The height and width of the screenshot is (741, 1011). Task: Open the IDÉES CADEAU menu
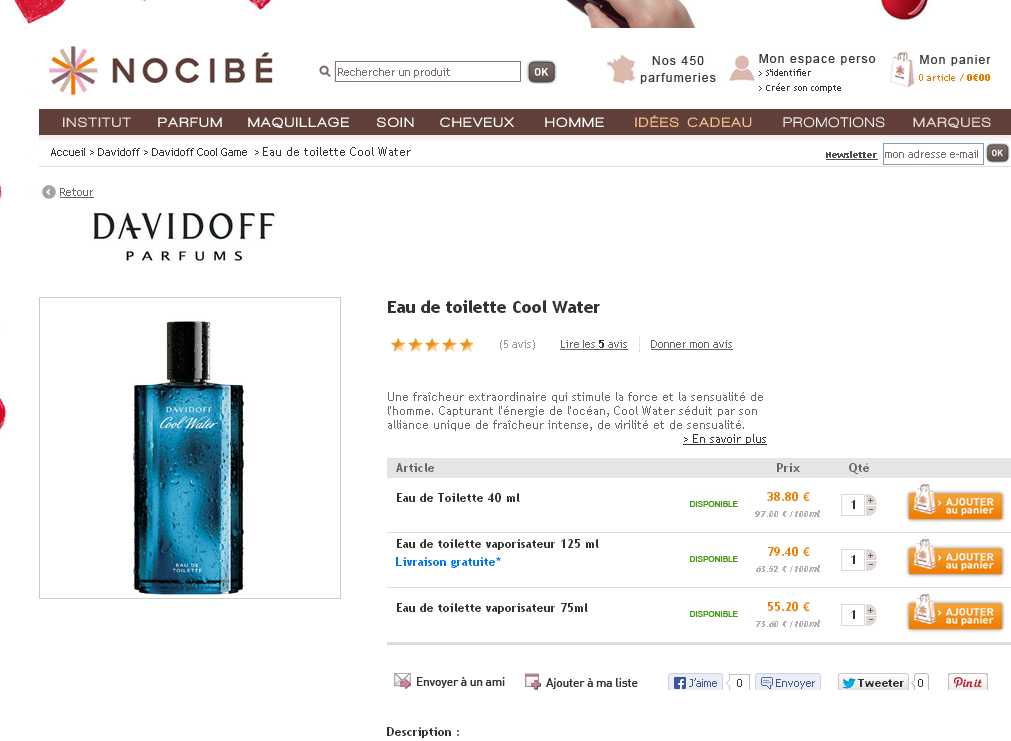pos(692,122)
